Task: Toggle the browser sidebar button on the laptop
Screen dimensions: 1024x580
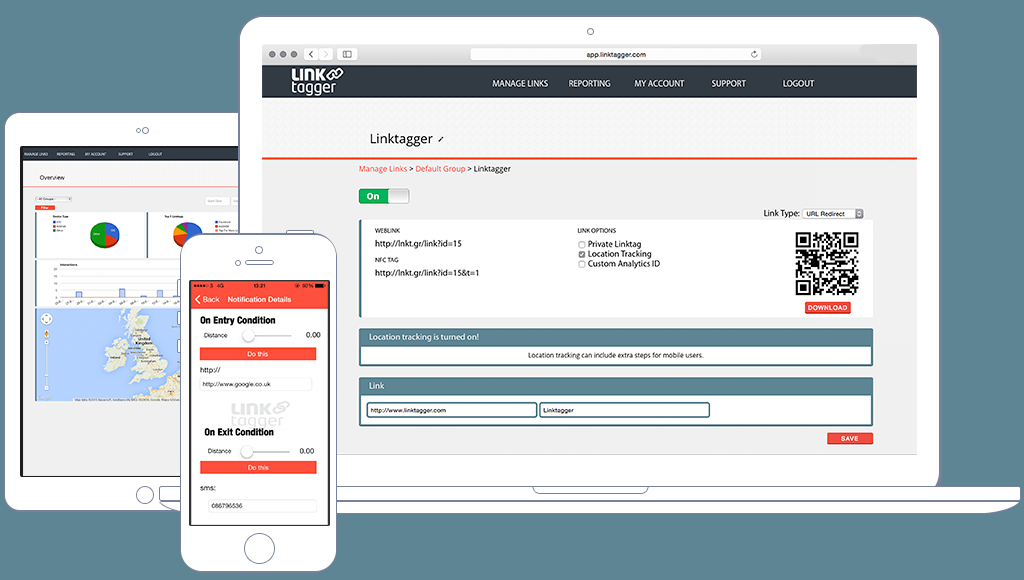Action: click(x=347, y=54)
